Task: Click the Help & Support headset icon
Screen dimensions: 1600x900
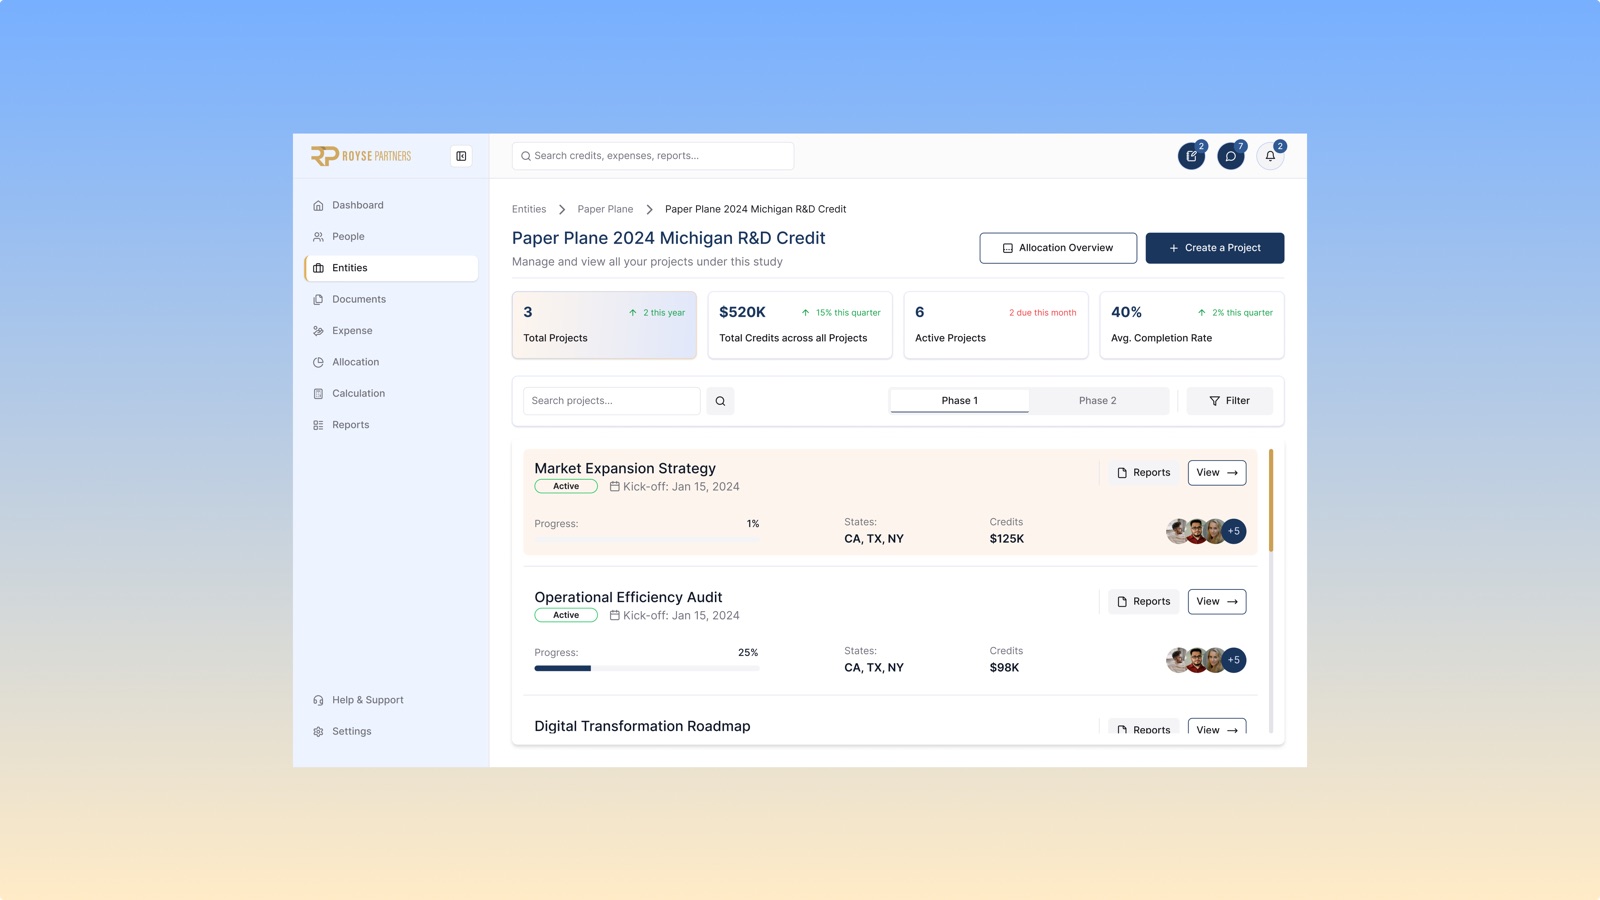Action: 318,700
